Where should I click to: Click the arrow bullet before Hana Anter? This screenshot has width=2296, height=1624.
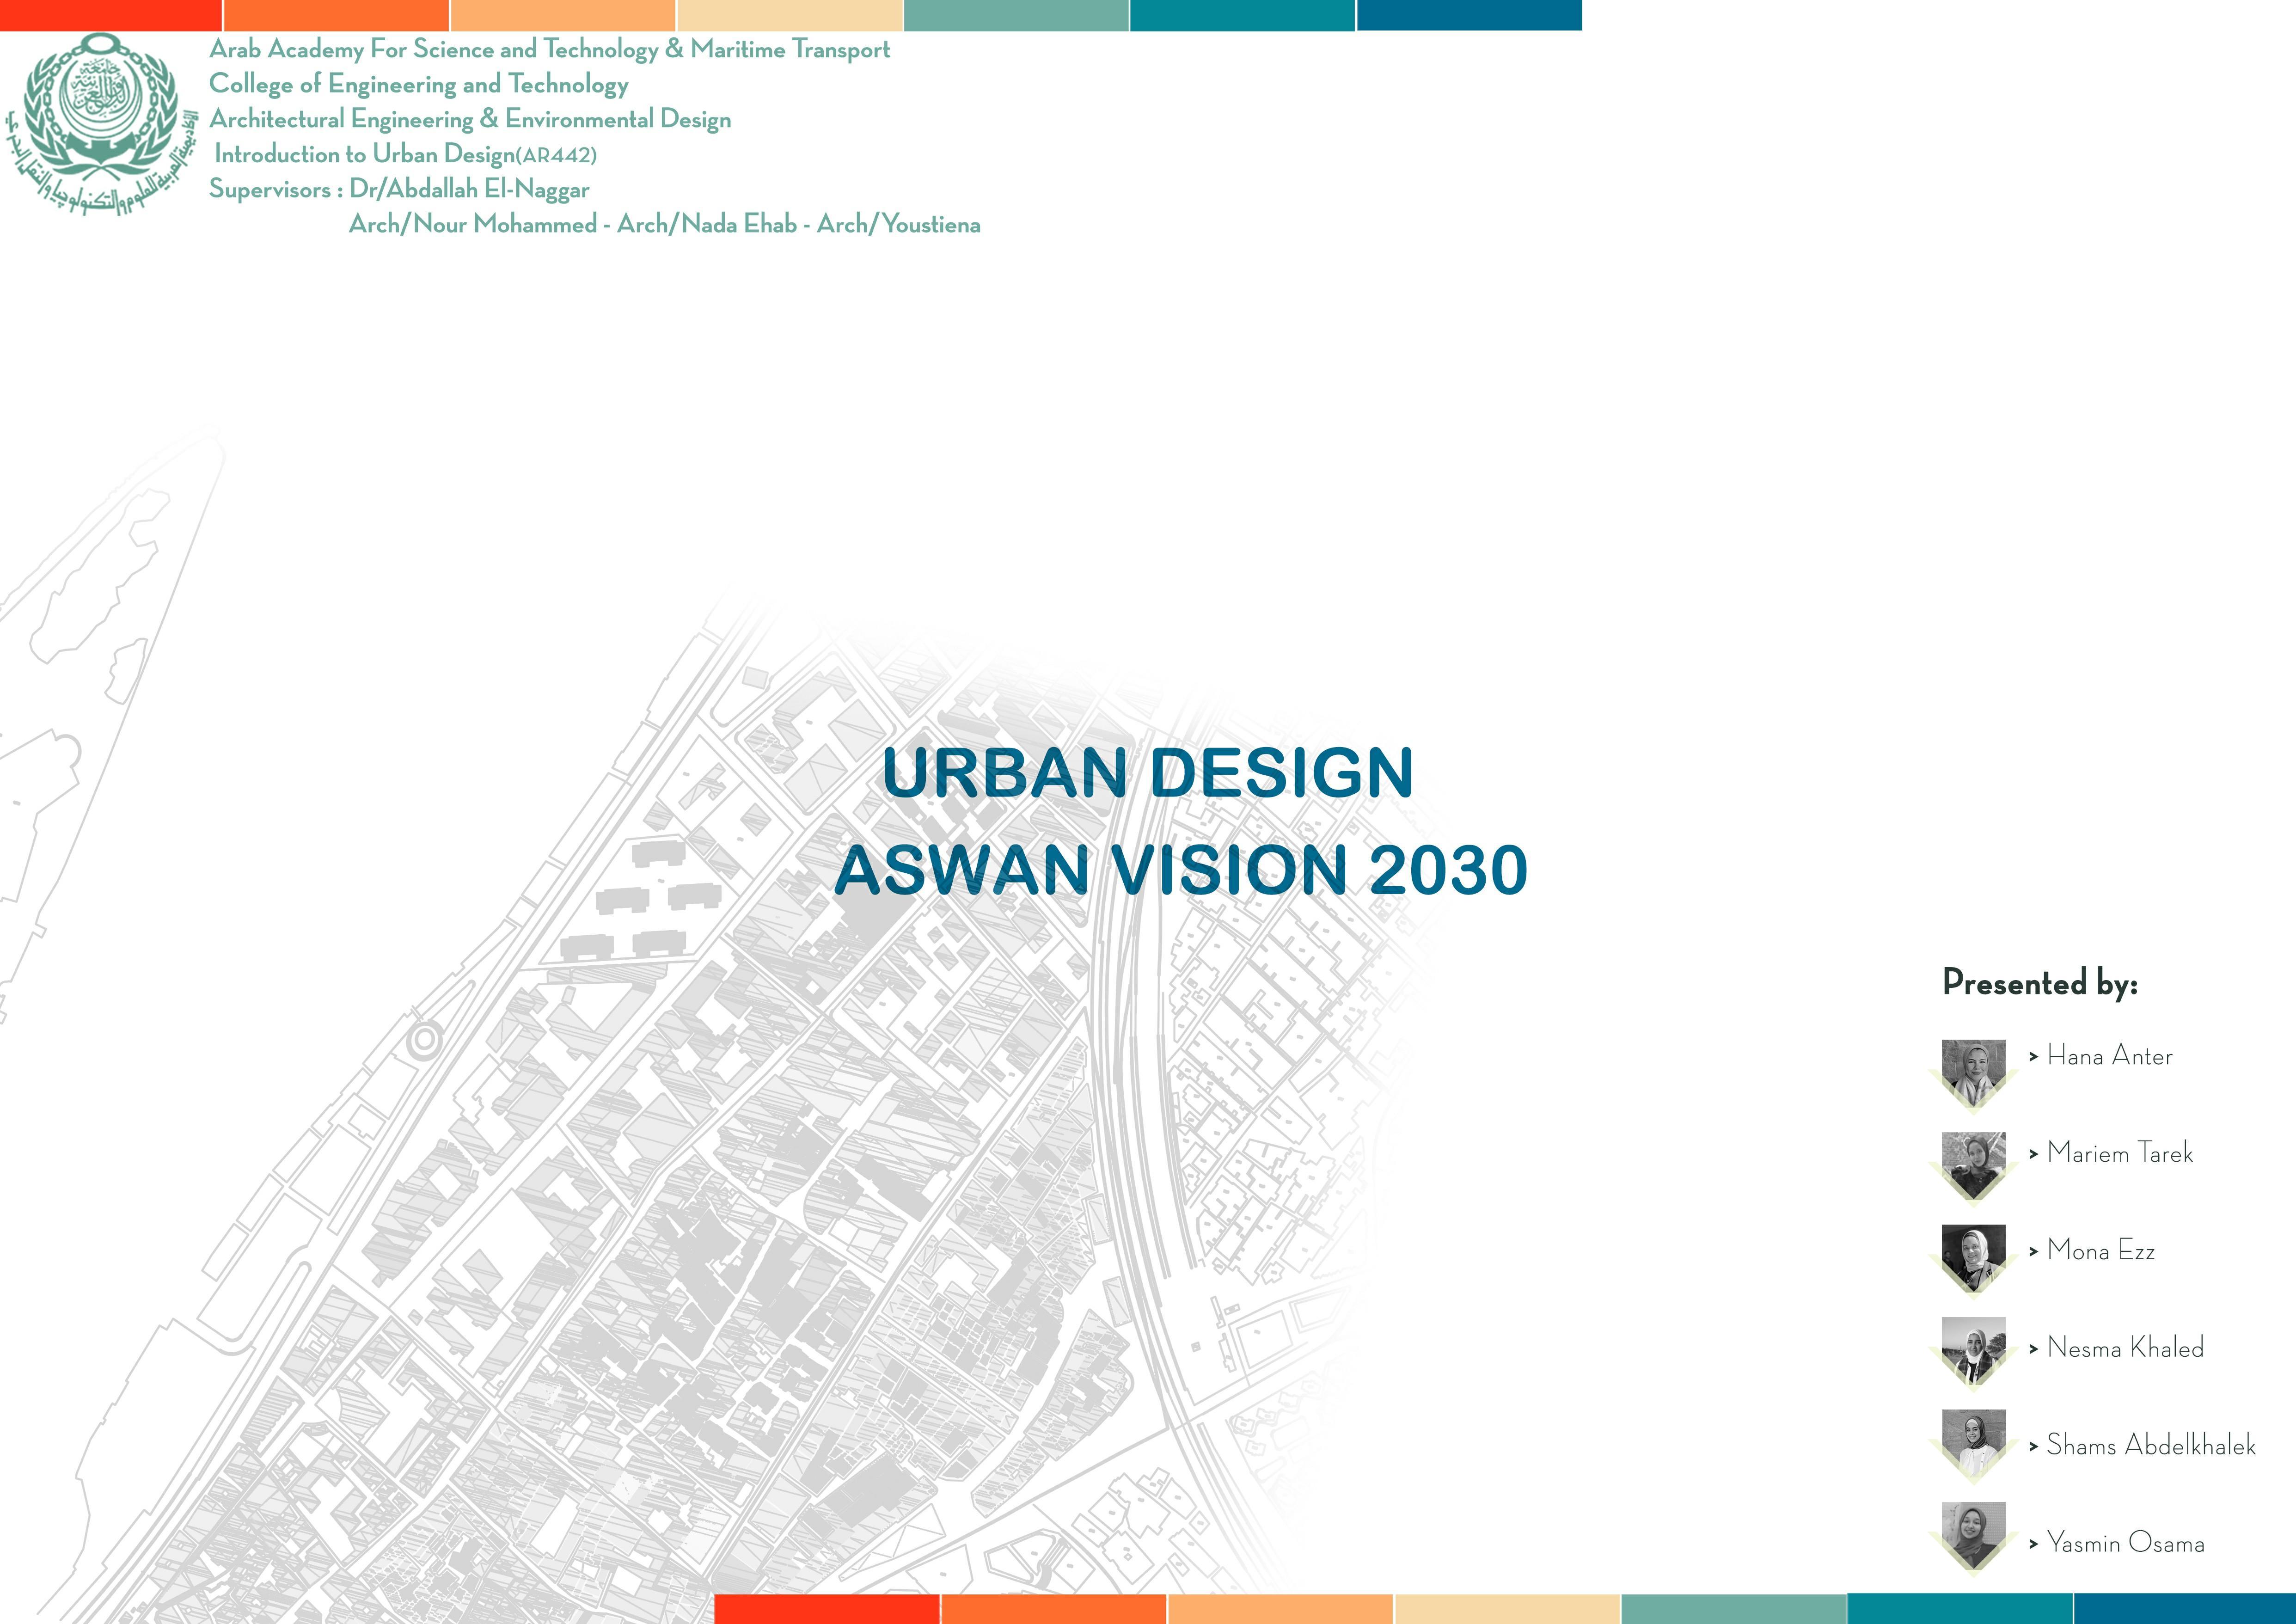click(x=2033, y=1057)
